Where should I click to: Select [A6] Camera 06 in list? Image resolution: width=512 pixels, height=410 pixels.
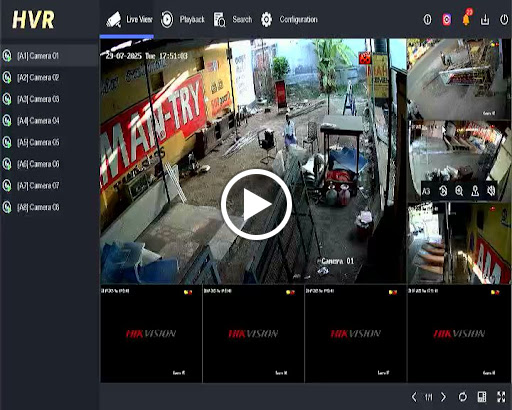49,164
